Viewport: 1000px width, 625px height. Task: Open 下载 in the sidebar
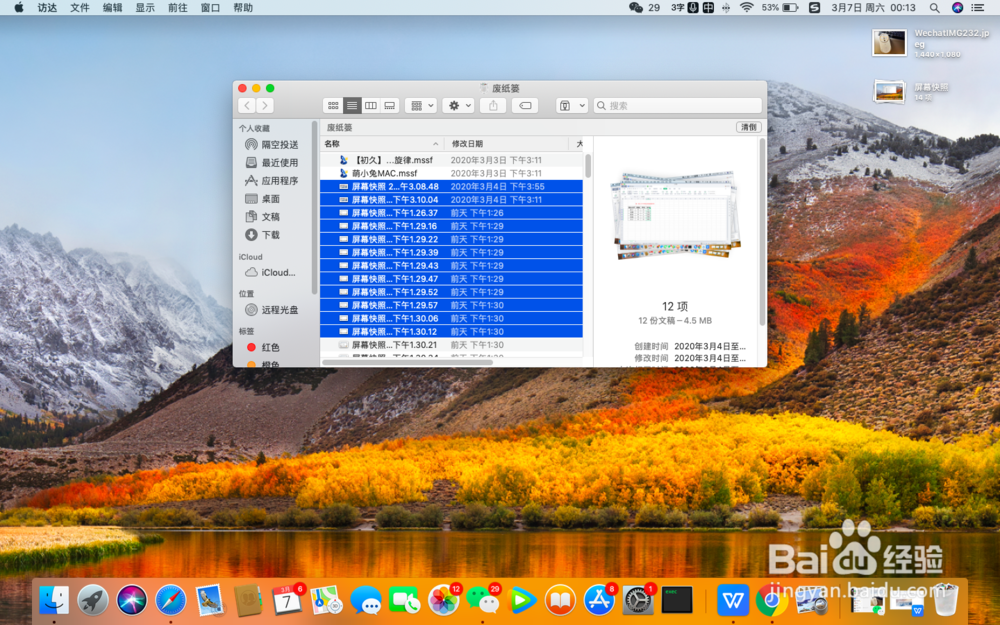point(263,235)
